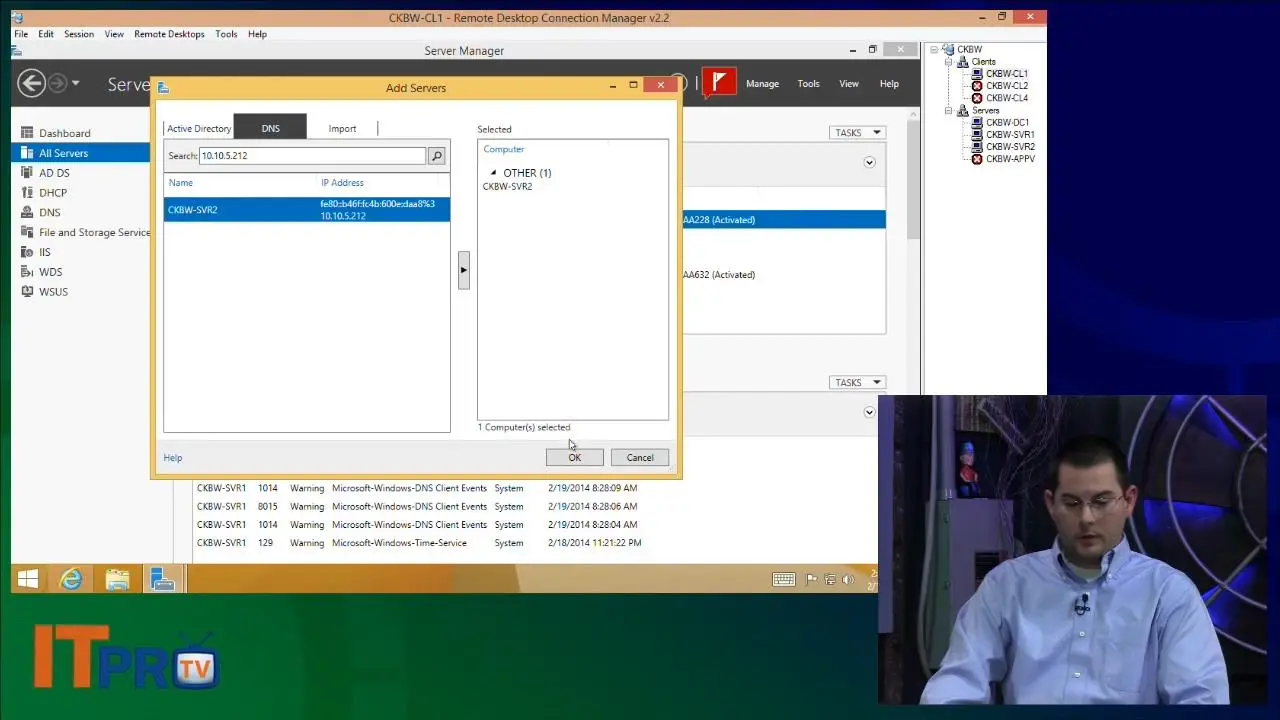Open the Tools menu in Server Manager header
Image resolution: width=1280 pixels, height=720 pixels.
tap(808, 84)
